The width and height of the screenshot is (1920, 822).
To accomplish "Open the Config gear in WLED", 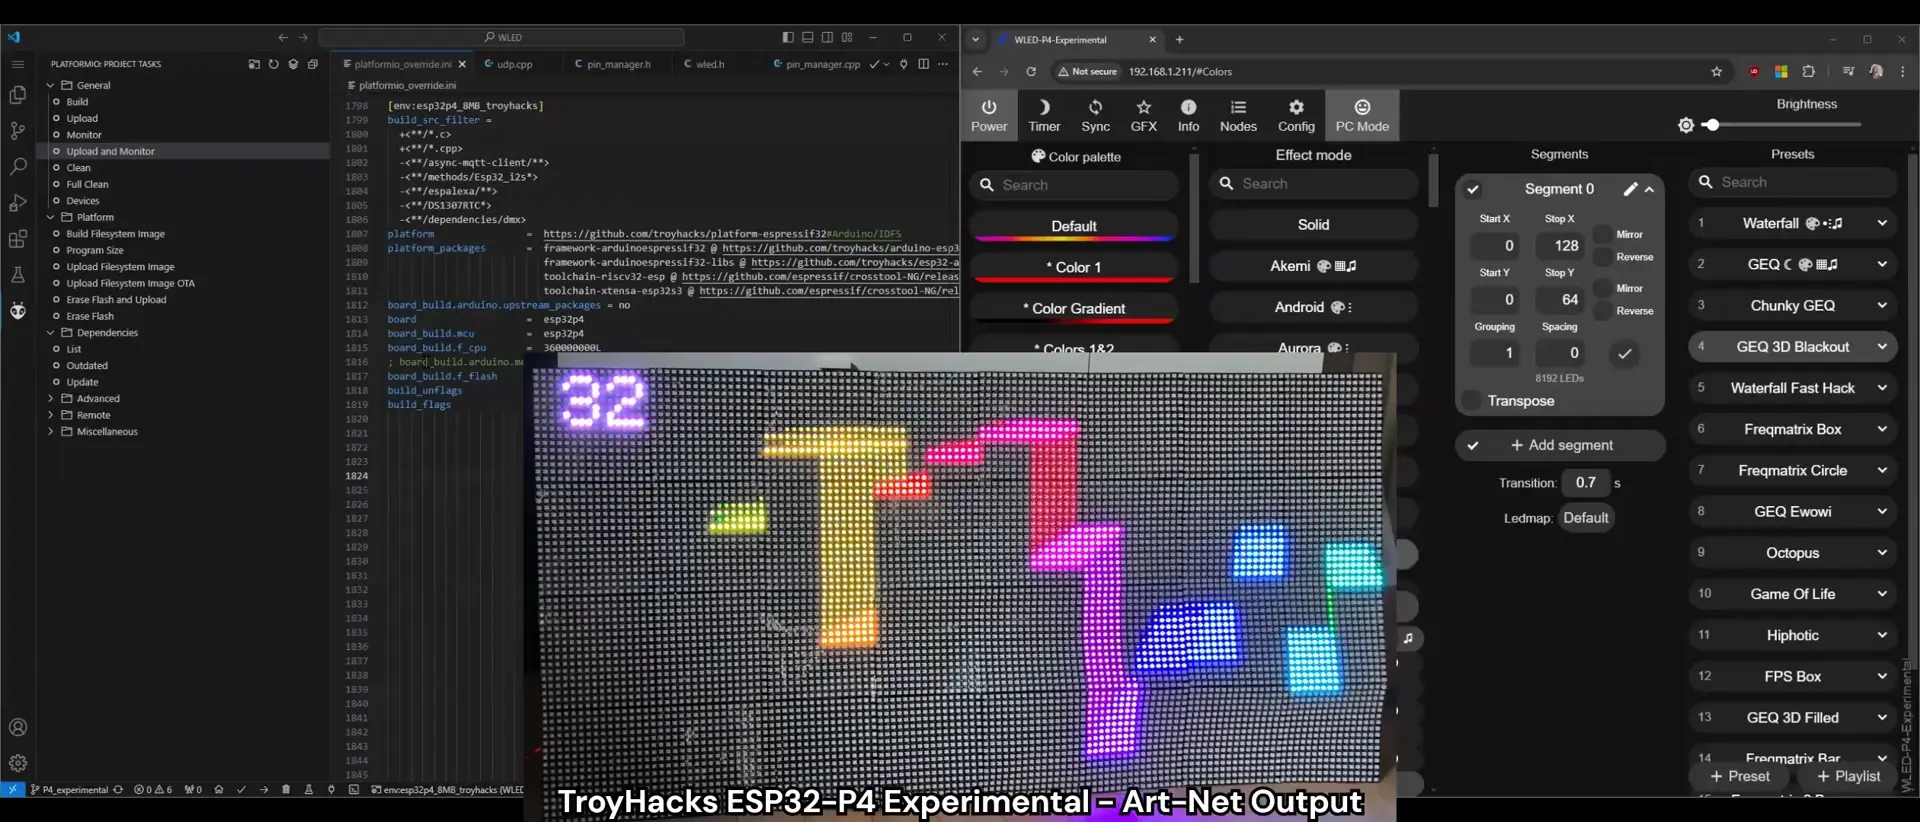I will pos(1296,115).
